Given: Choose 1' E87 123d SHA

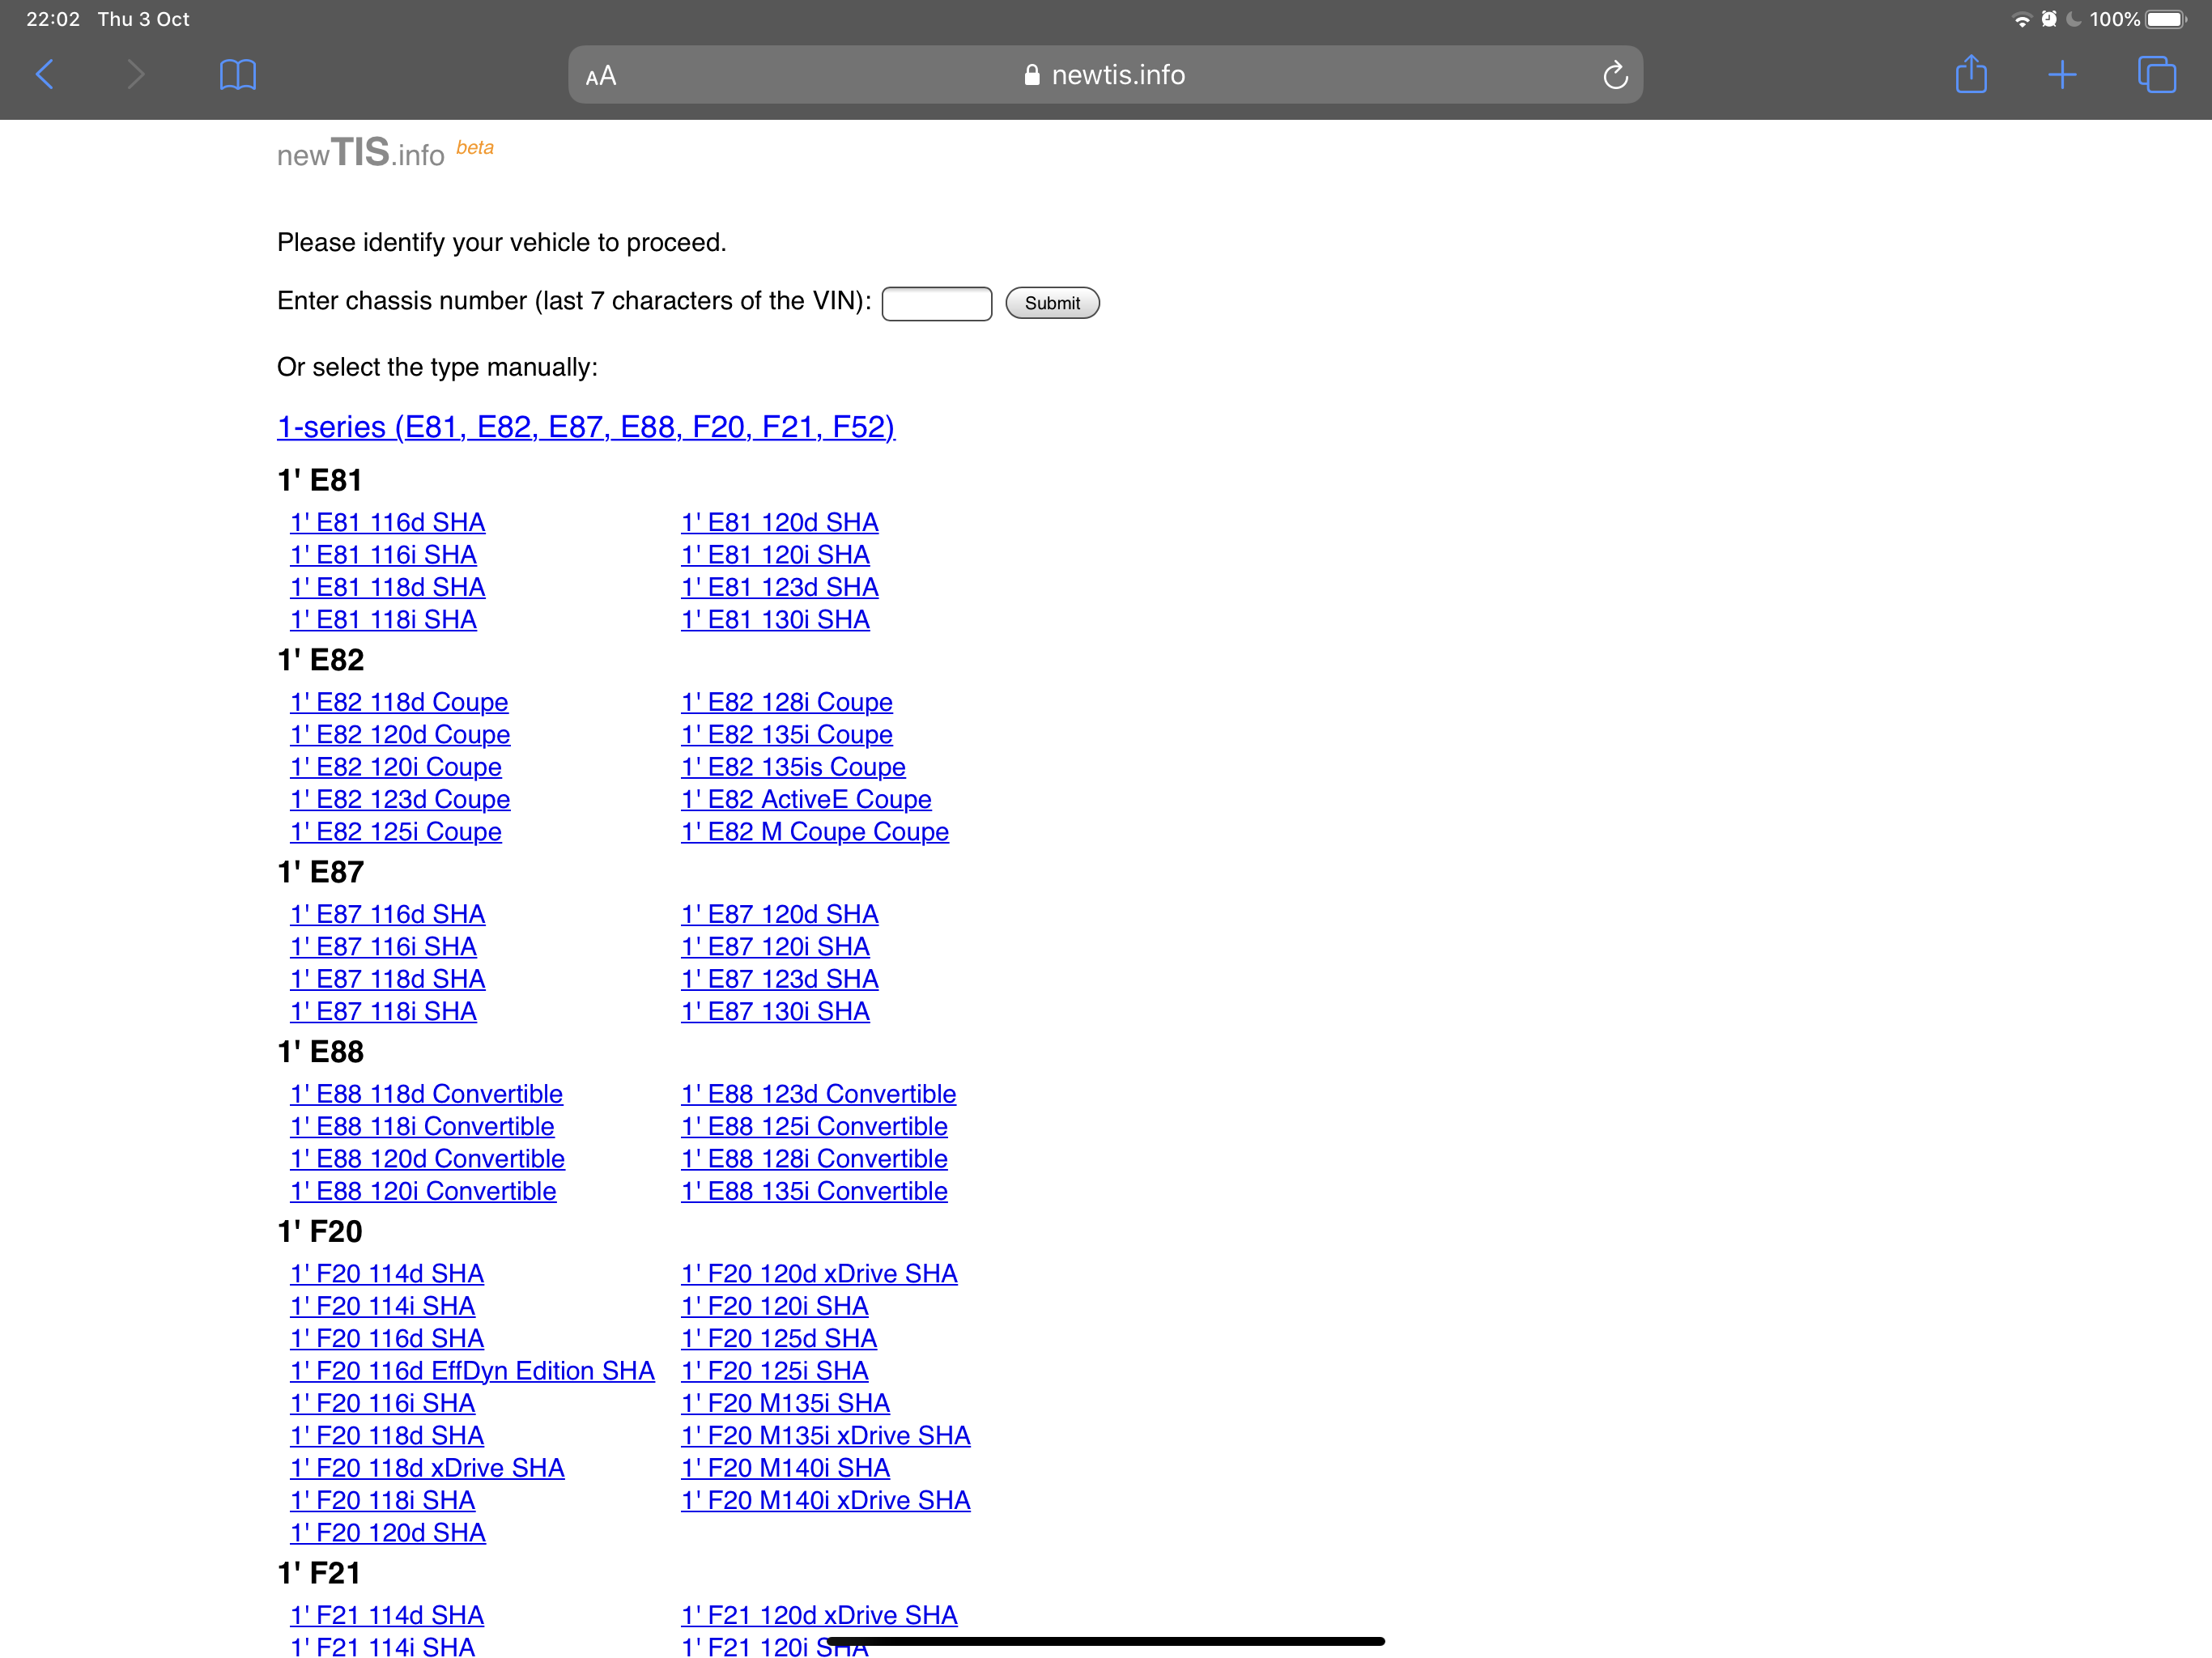Looking at the screenshot, I should [780, 979].
